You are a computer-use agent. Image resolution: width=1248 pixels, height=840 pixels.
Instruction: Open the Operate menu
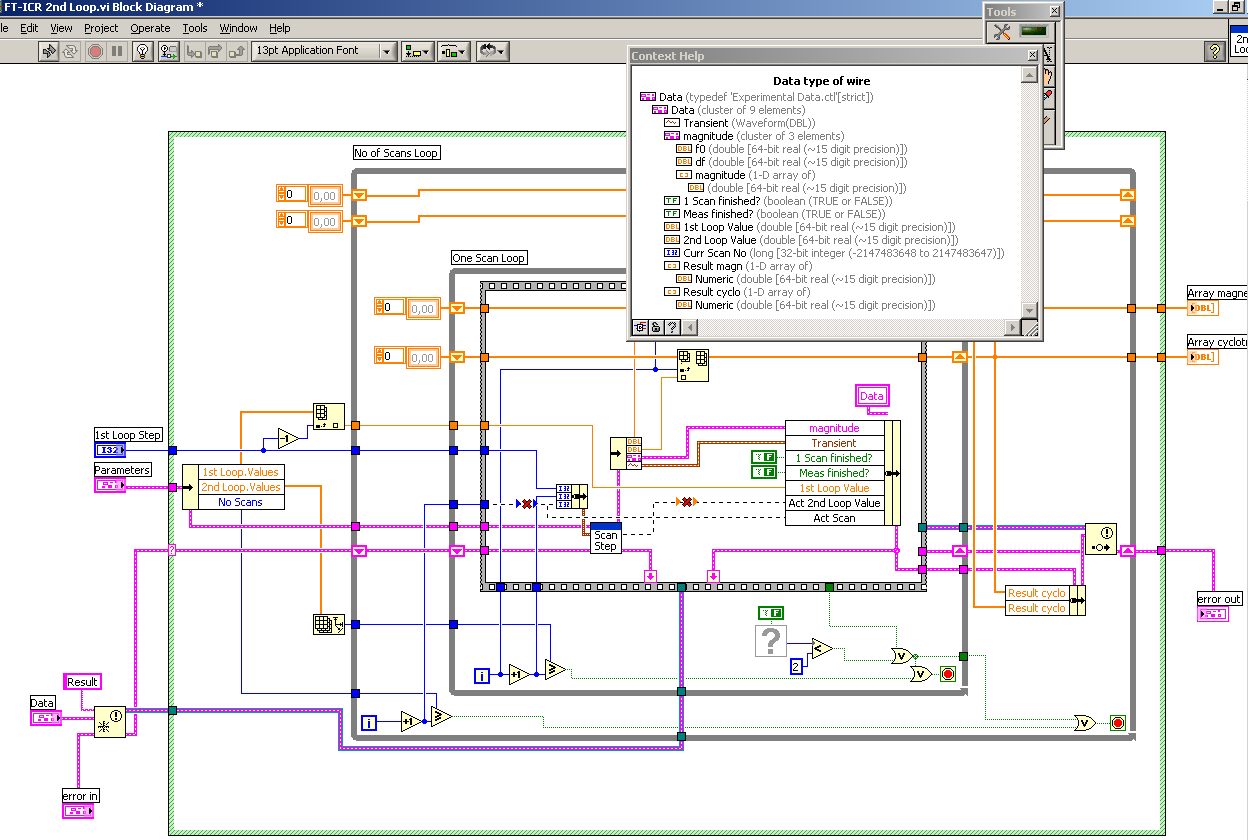(150, 28)
